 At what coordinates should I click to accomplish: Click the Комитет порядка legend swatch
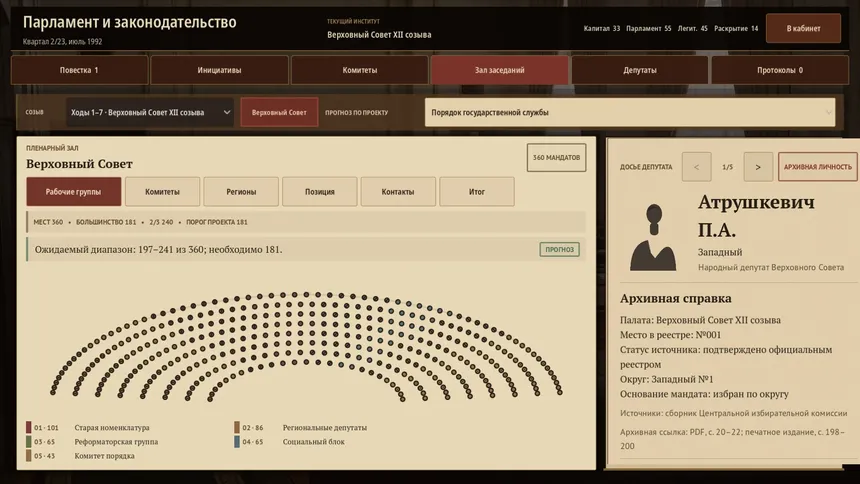tap(29, 455)
